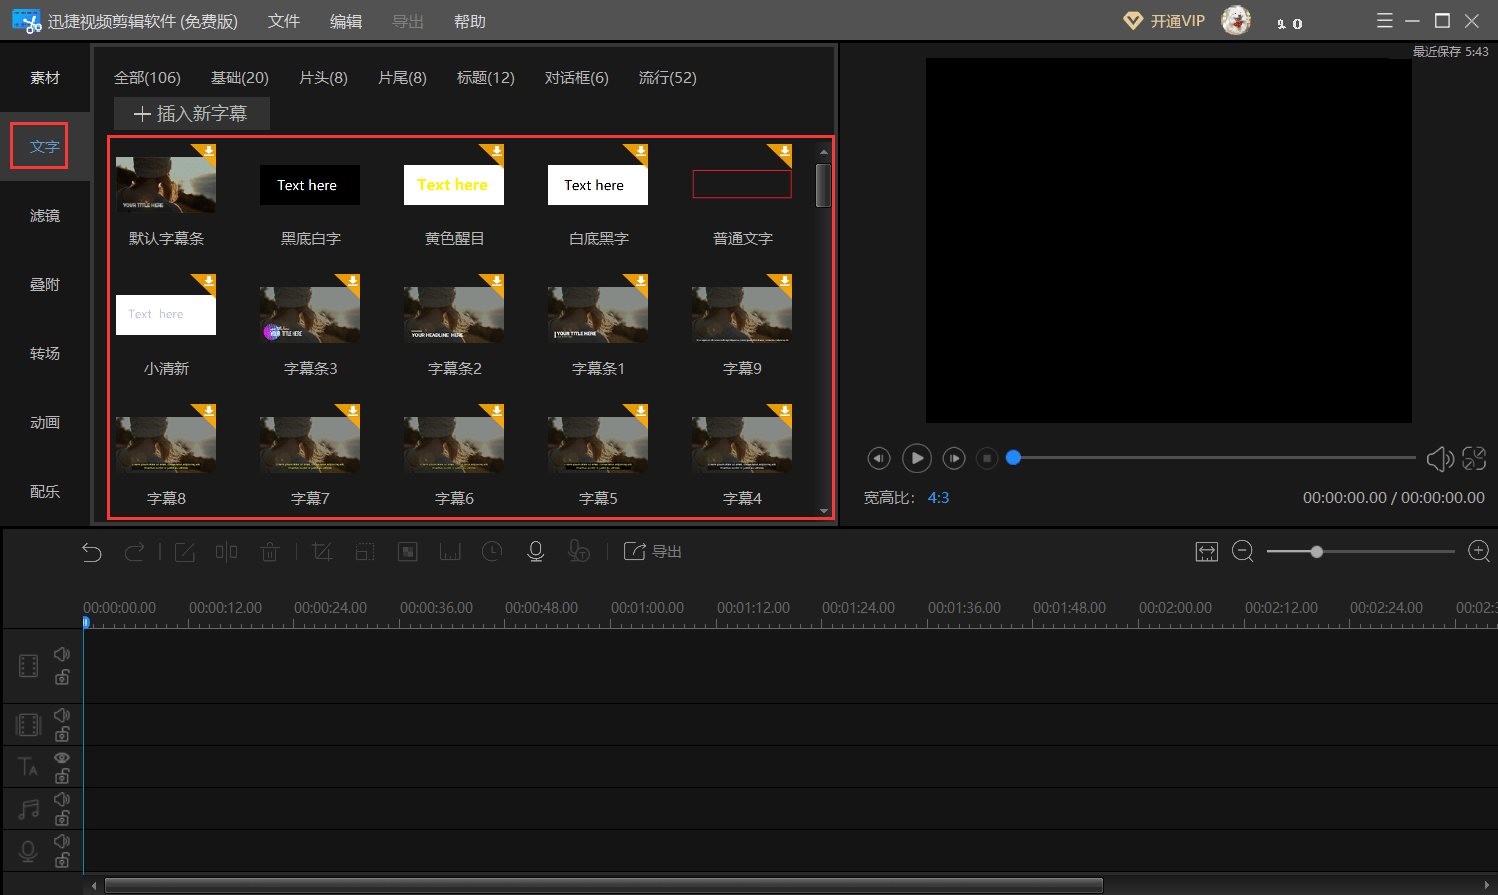
Task: Click the 开通VIP button
Action: pyautogui.click(x=1164, y=21)
